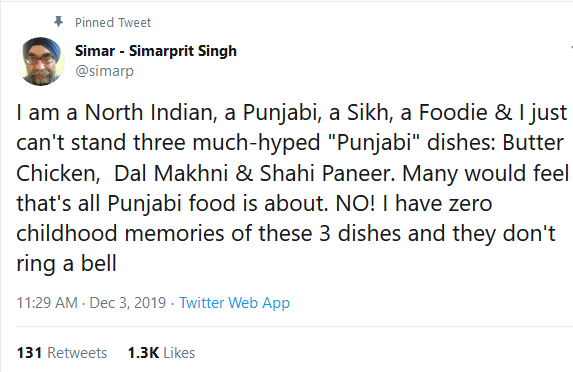The width and height of the screenshot is (573, 372).
Task: Click the Pinned Tweet label
Action: [113, 23]
